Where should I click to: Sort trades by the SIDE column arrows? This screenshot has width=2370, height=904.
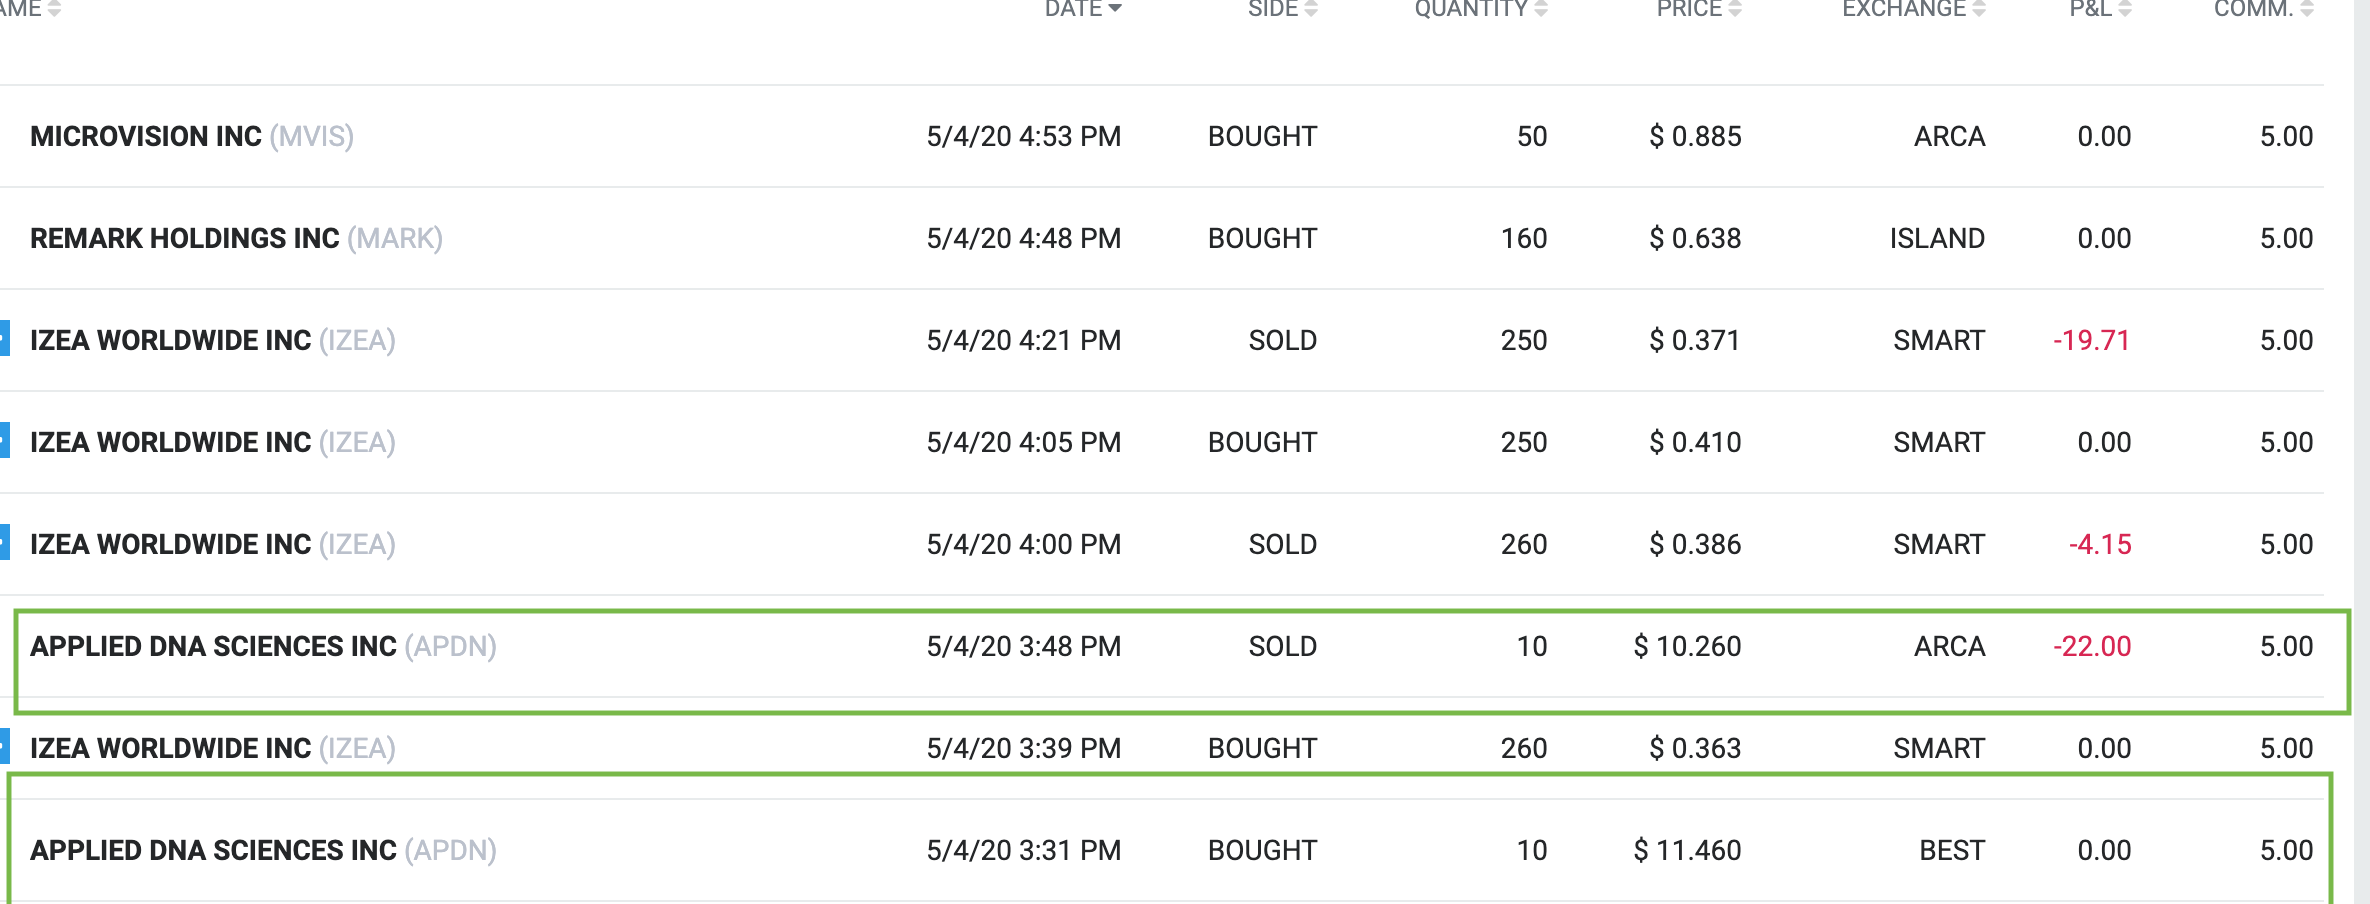[x=1311, y=9]
